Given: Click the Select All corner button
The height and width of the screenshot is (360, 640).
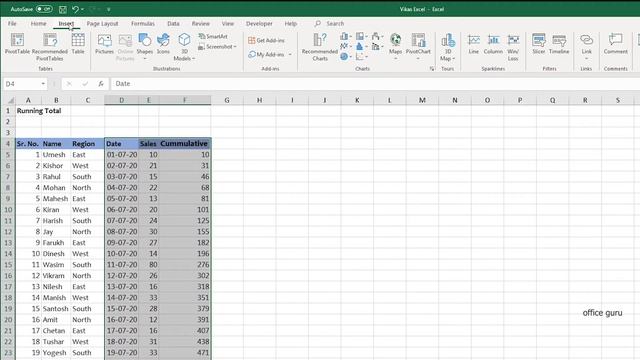Looking at the screenshot, I should [x=10, y=100].
